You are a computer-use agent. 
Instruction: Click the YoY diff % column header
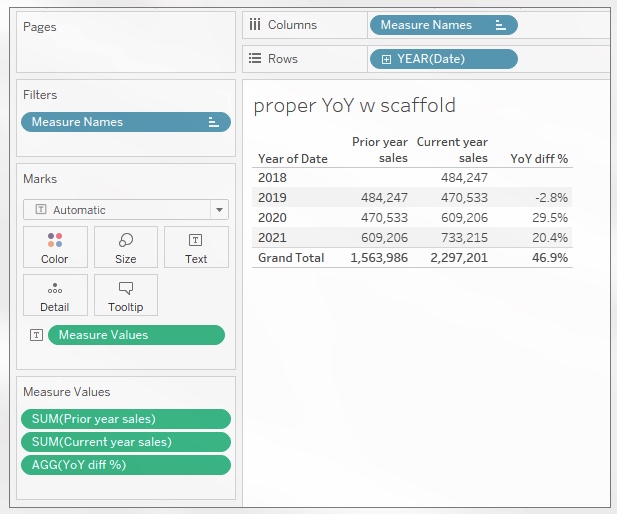(538, 158)
